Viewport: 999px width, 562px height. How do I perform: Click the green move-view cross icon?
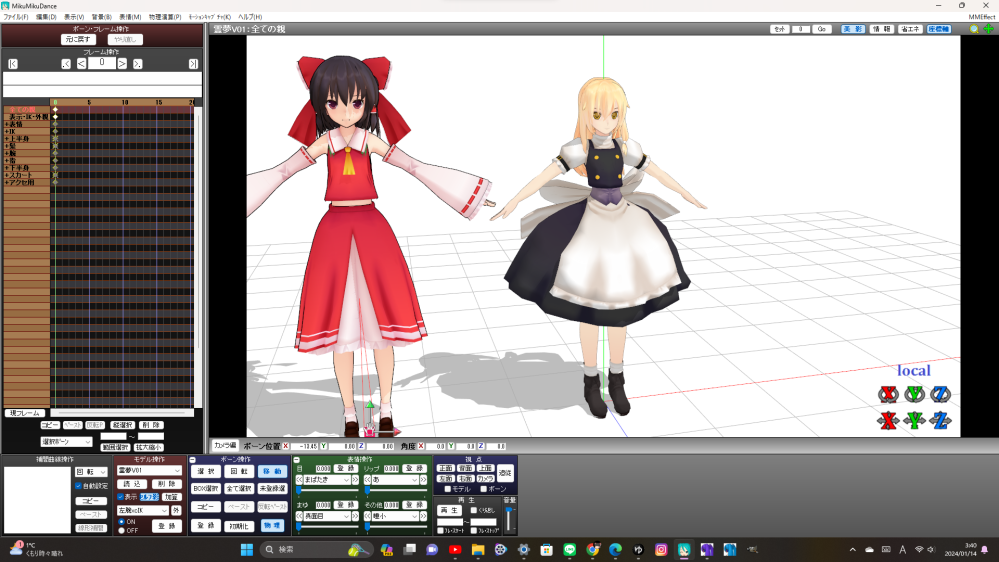pyautogui.click(x=989, y=29)
